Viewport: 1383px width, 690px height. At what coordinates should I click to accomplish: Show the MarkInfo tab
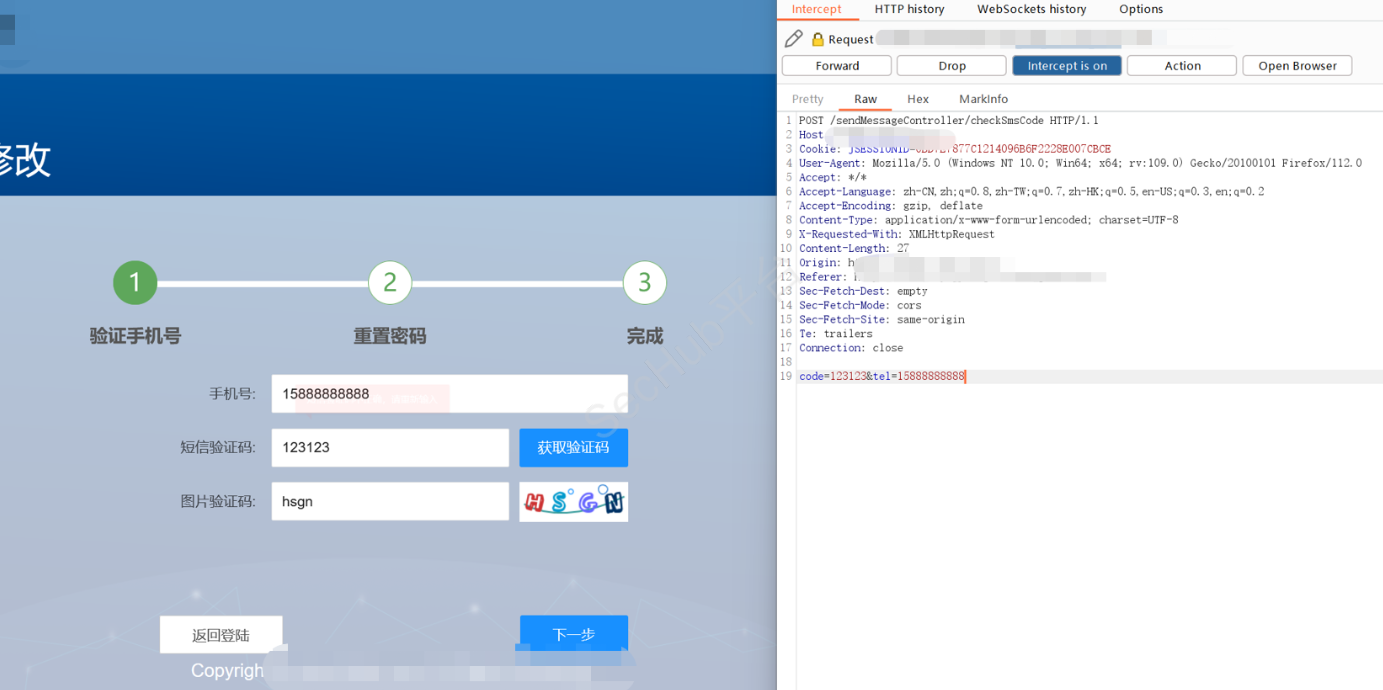983,99
